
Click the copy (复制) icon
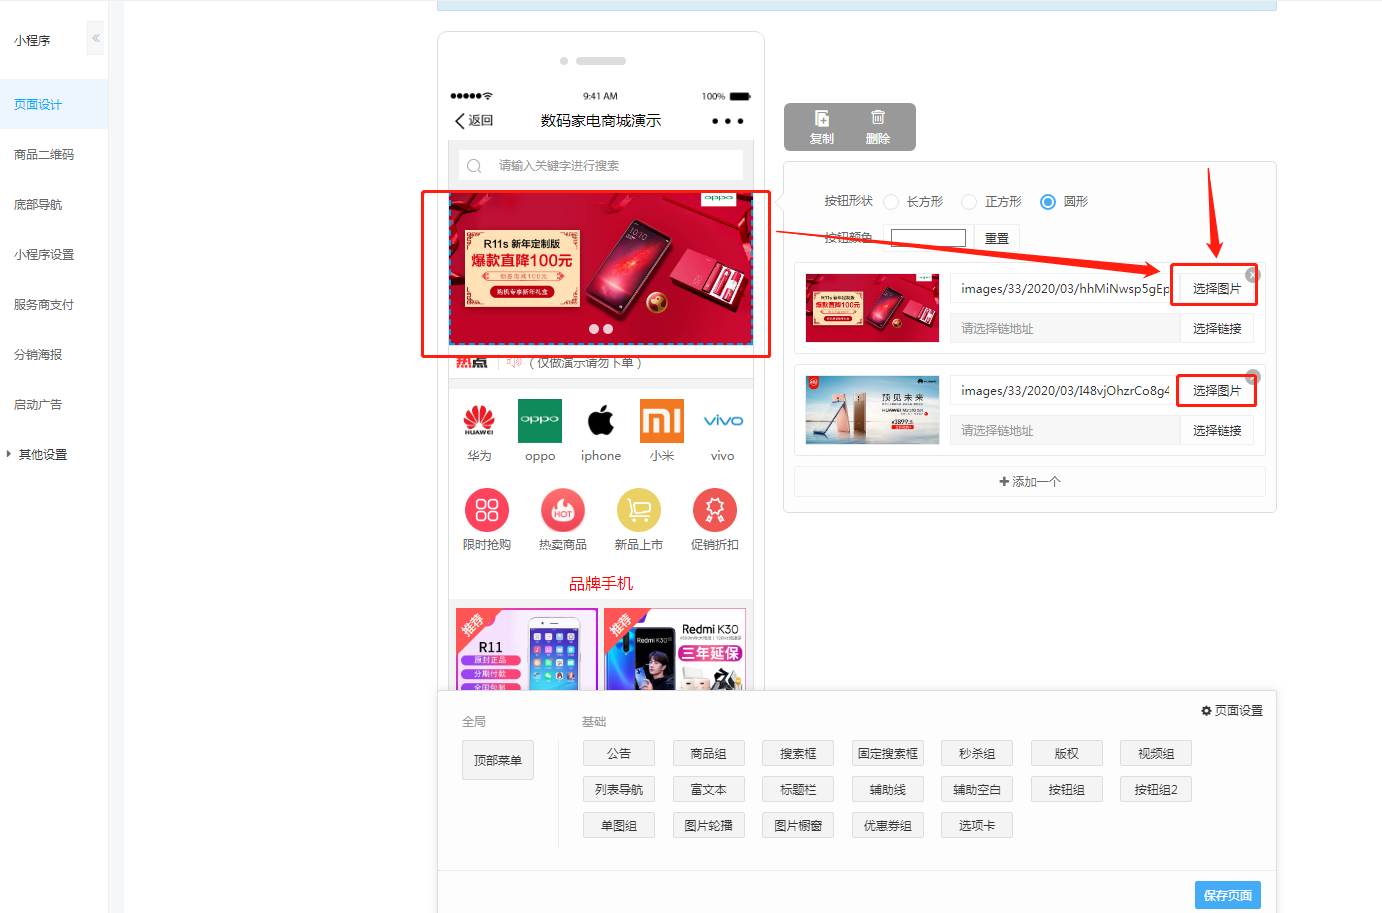[x=821, y=118]
